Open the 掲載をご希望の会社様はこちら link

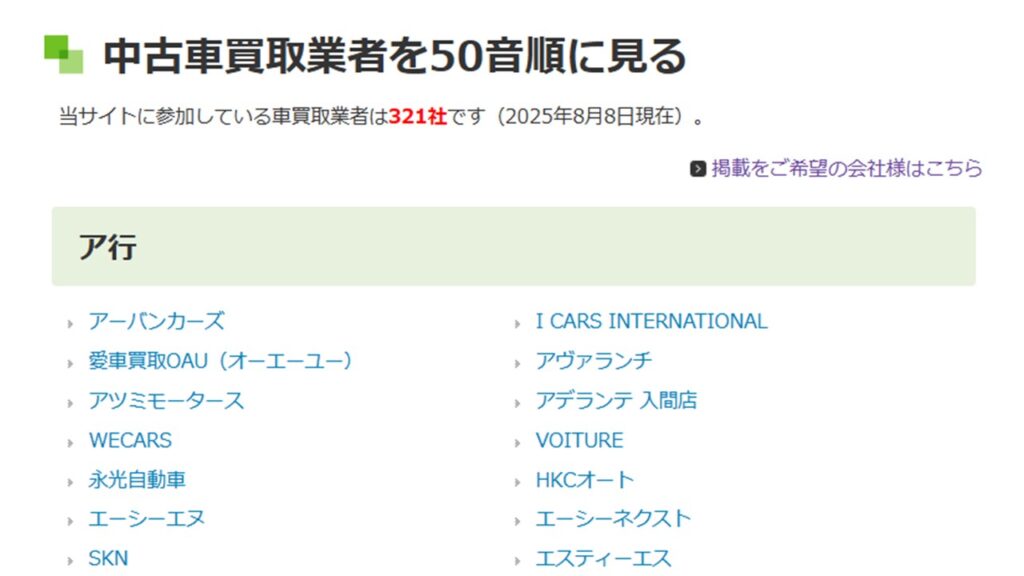(x=846, y=168)
